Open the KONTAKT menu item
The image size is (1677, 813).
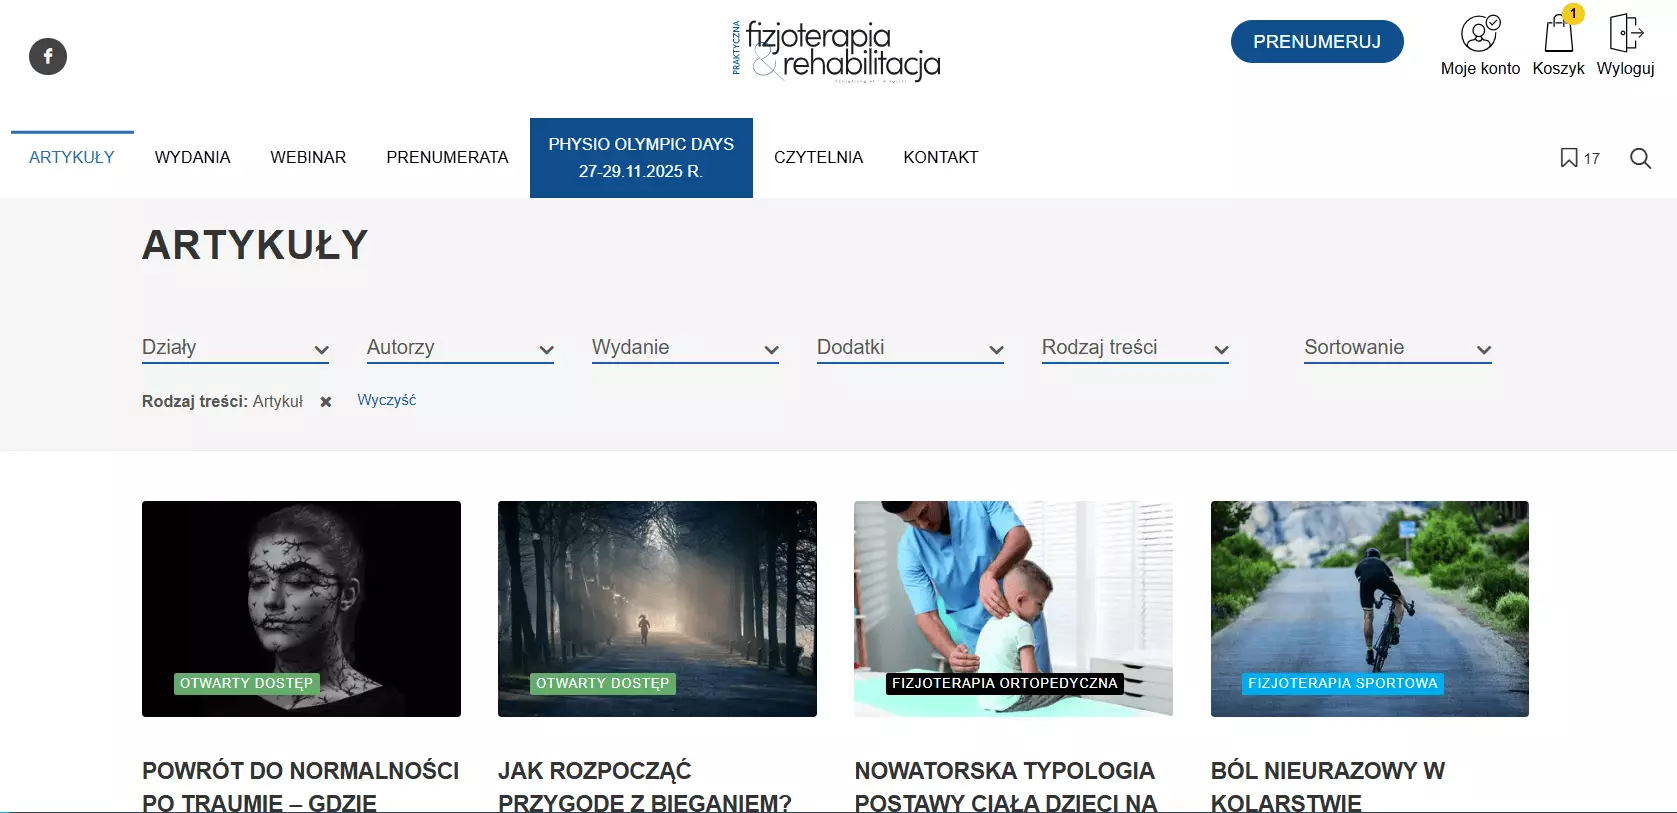941,157
